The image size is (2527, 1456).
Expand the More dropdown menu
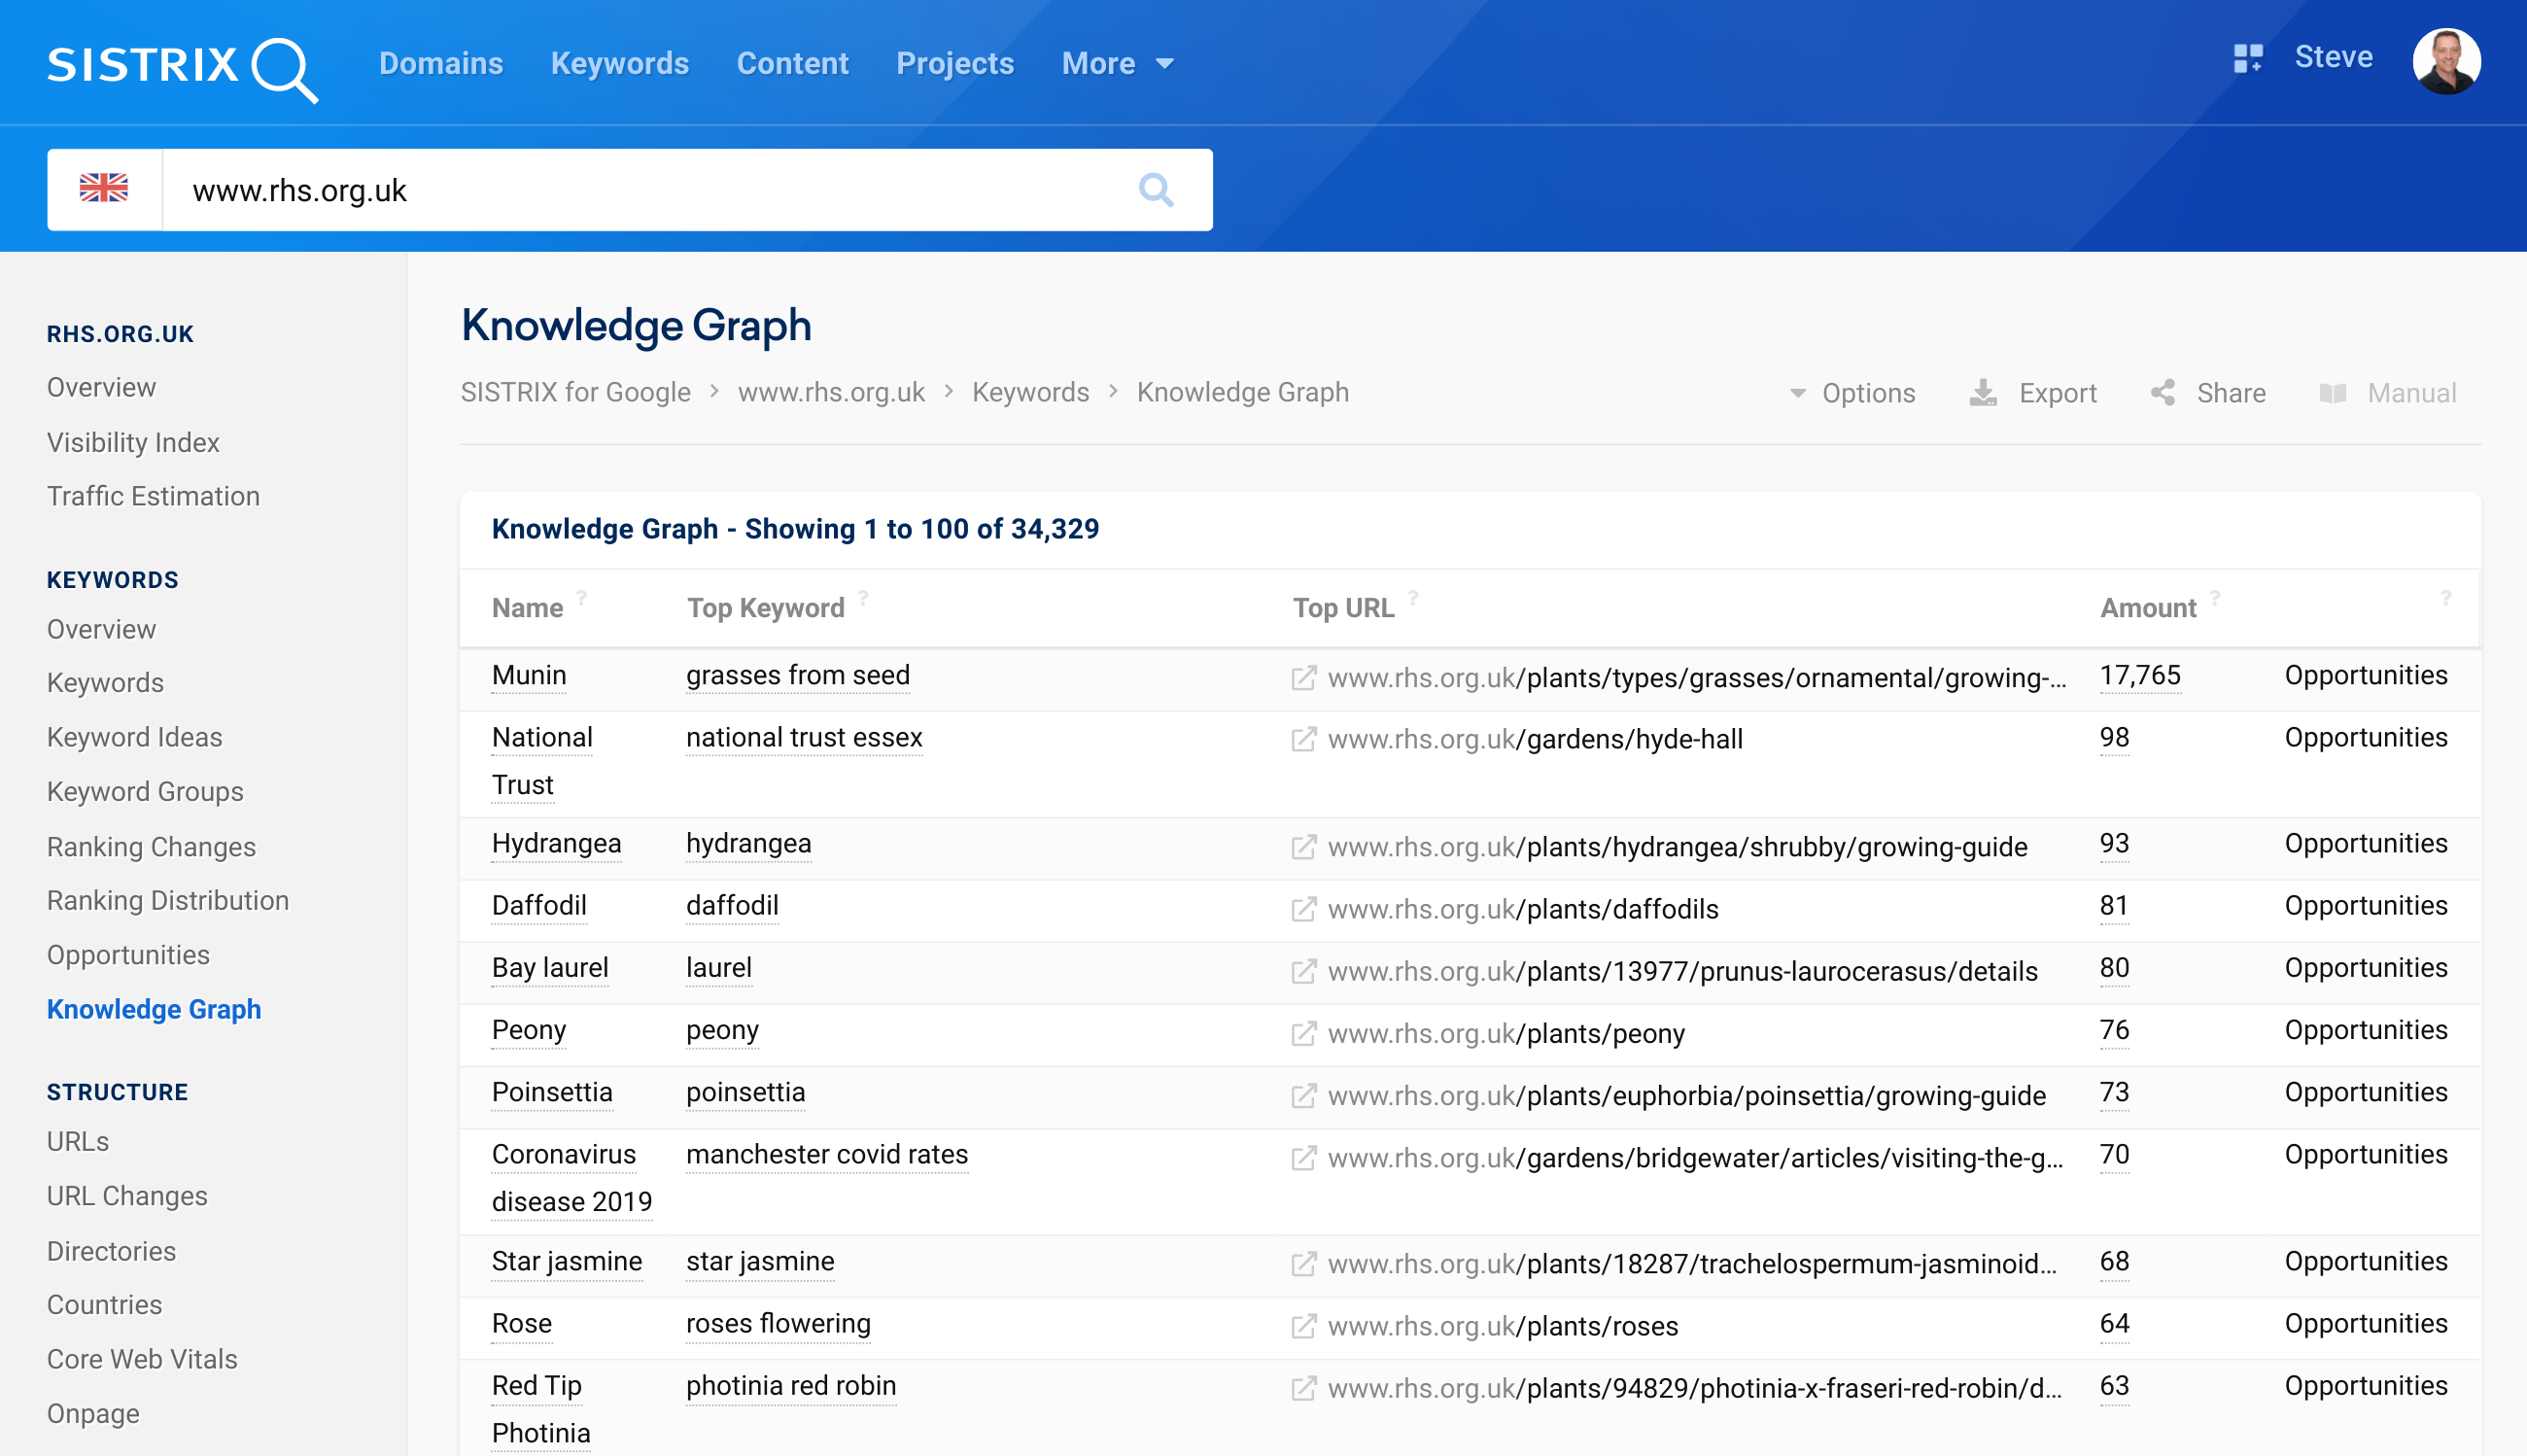[x=1117, y=64]
